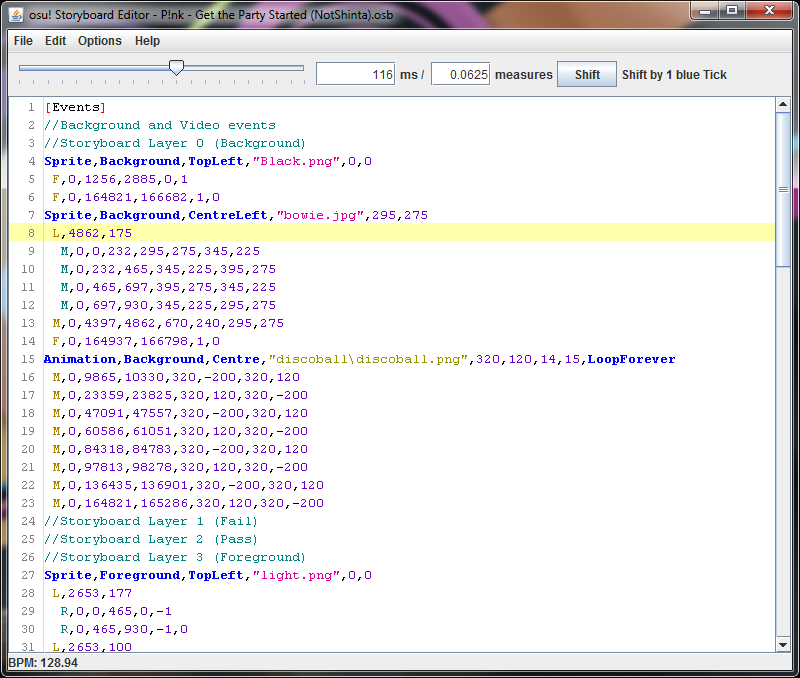800x678 pixels.
Task: Focus the milliseconds input field showing 116
Action: pos(356,74)
